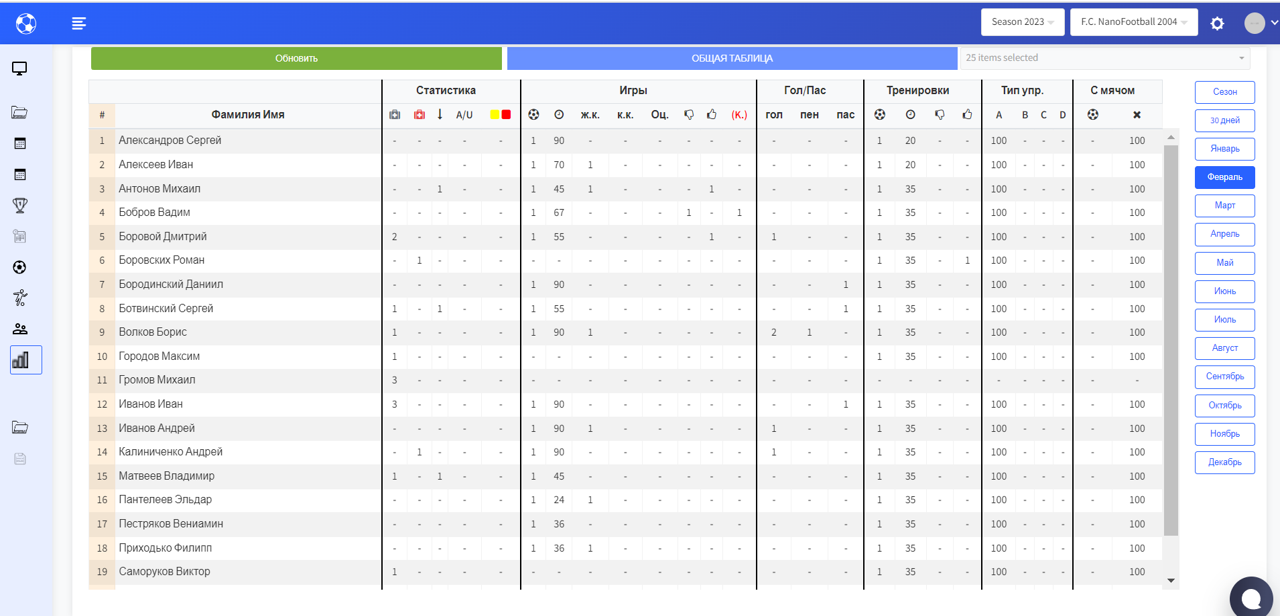Screen dimensions: 1280x616
Task: Expand the '25 items selected' dropdown
Action: pos(1104,58)
